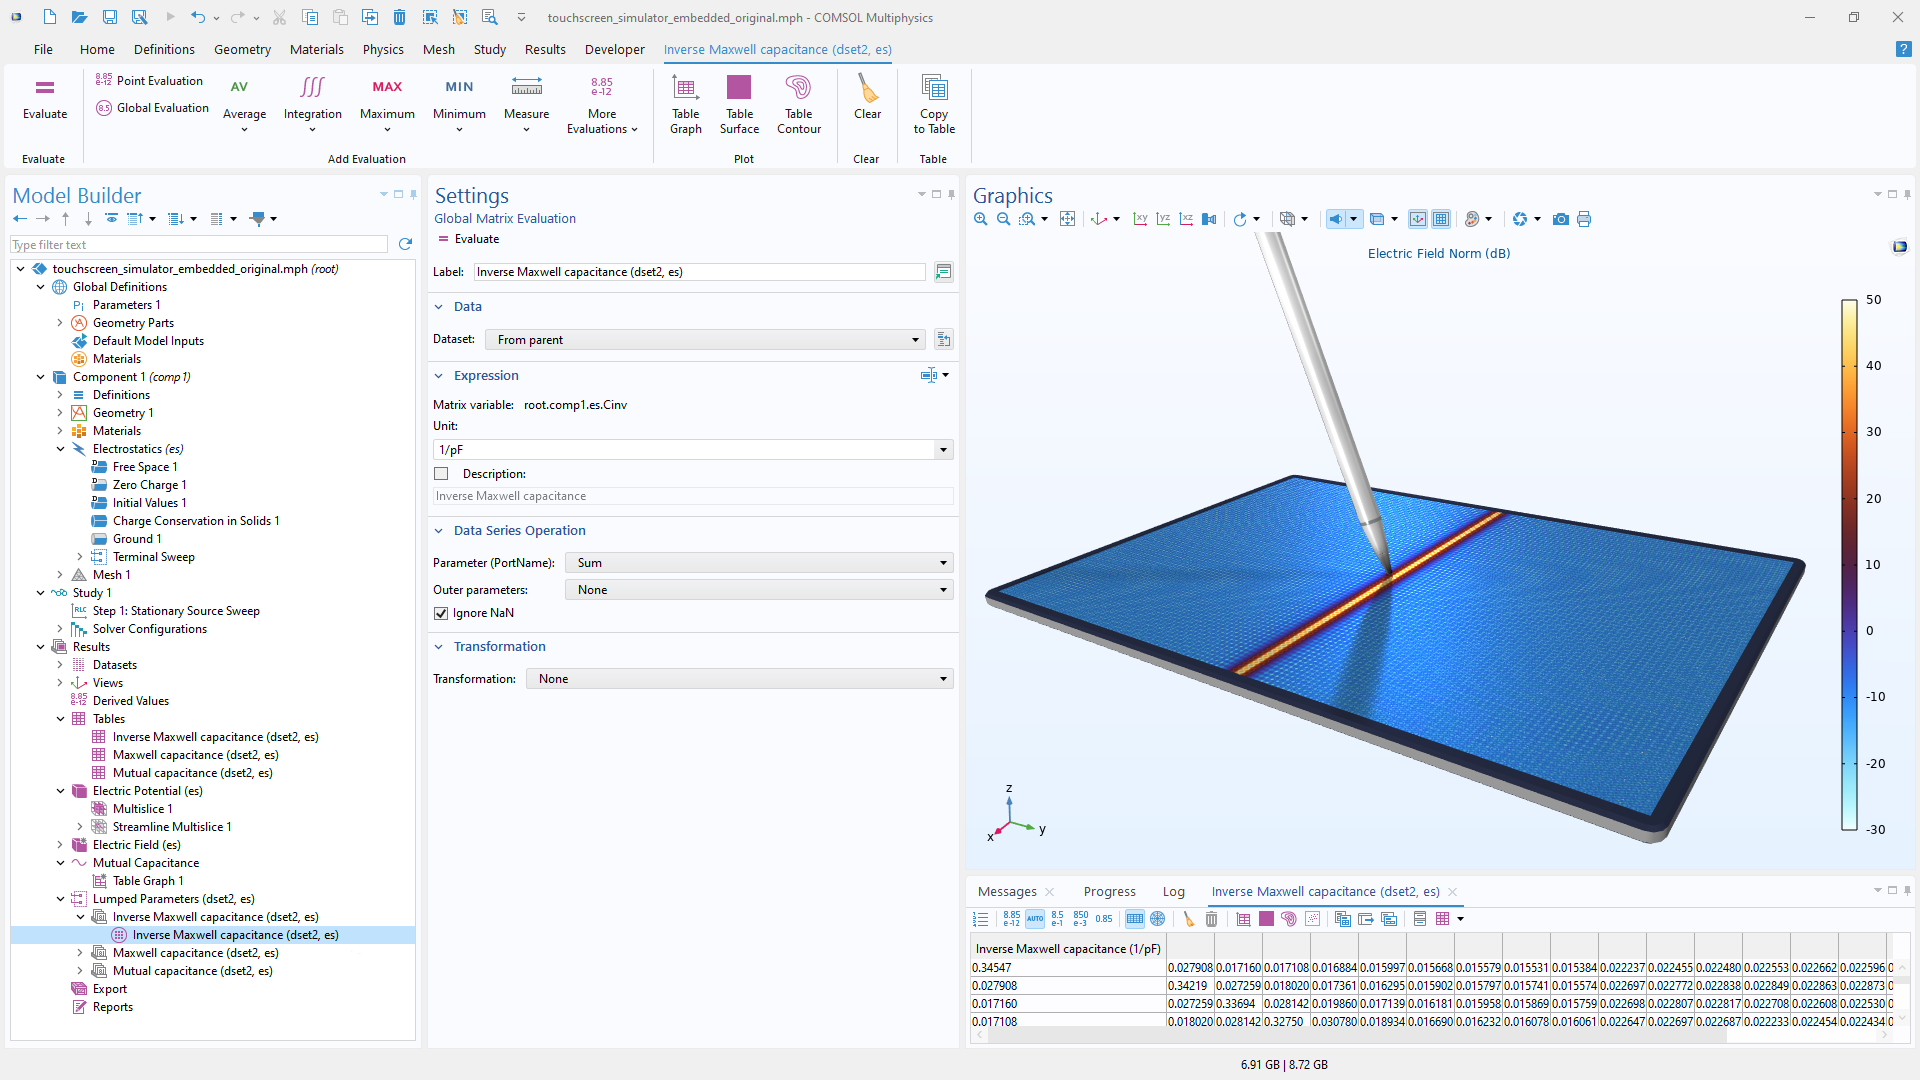Click the Evaluate button in Settings
This screenshot has height=1080, width=1920.
468,239
